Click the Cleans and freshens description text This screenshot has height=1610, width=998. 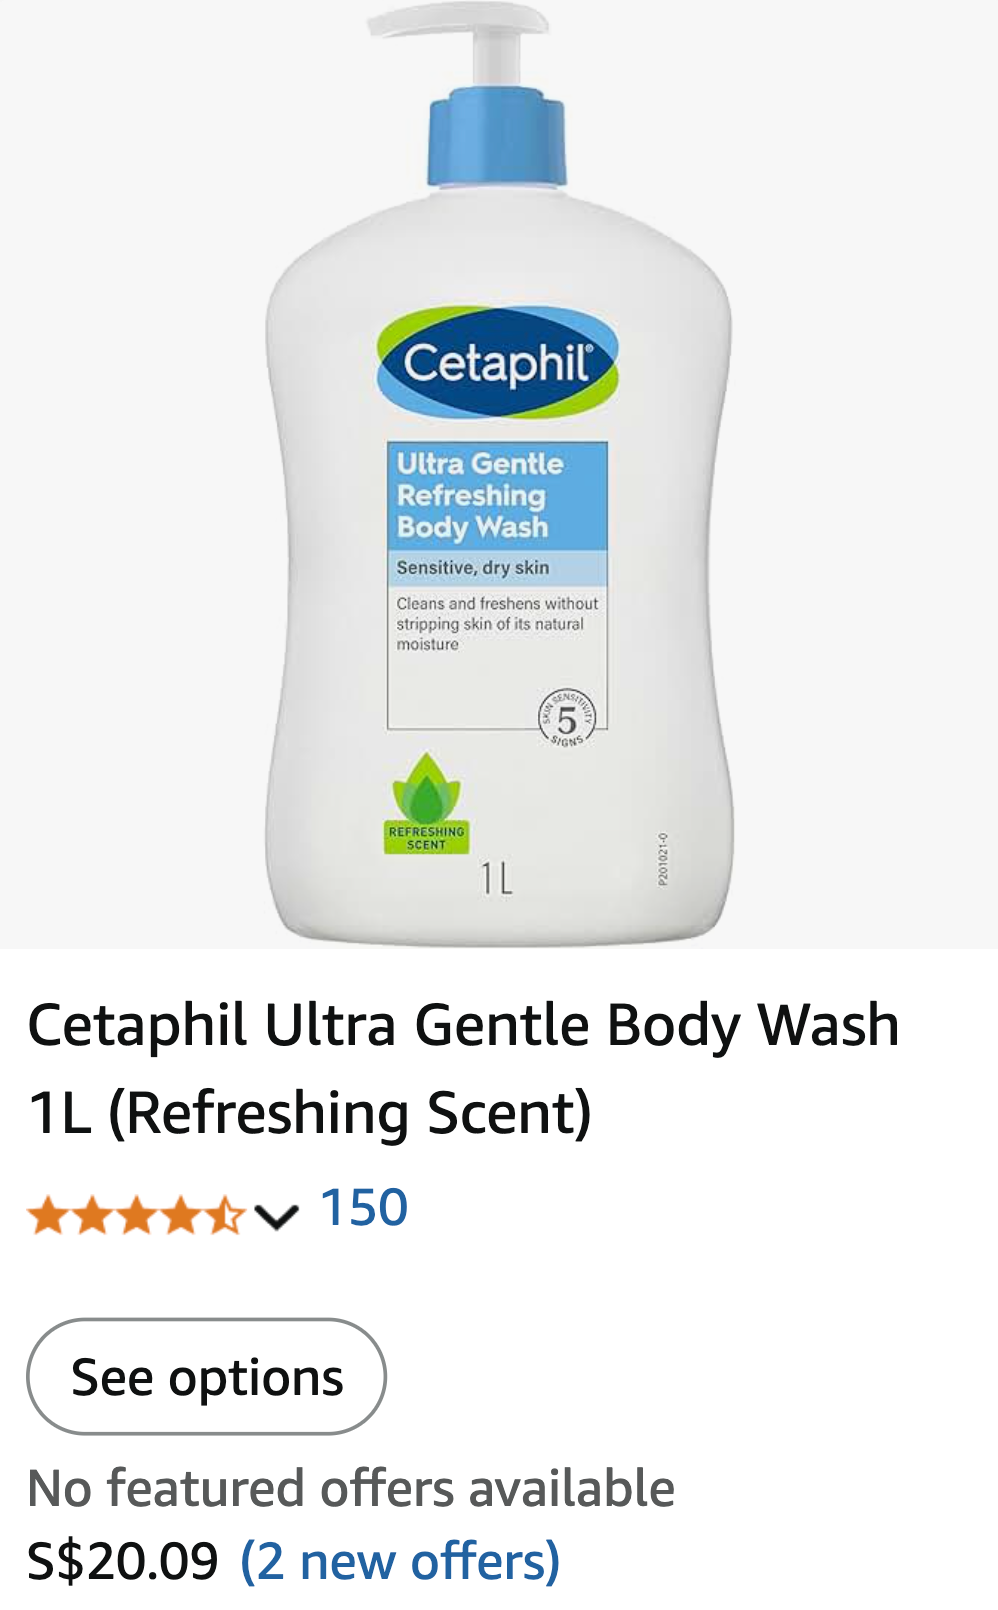coord(497,624)
